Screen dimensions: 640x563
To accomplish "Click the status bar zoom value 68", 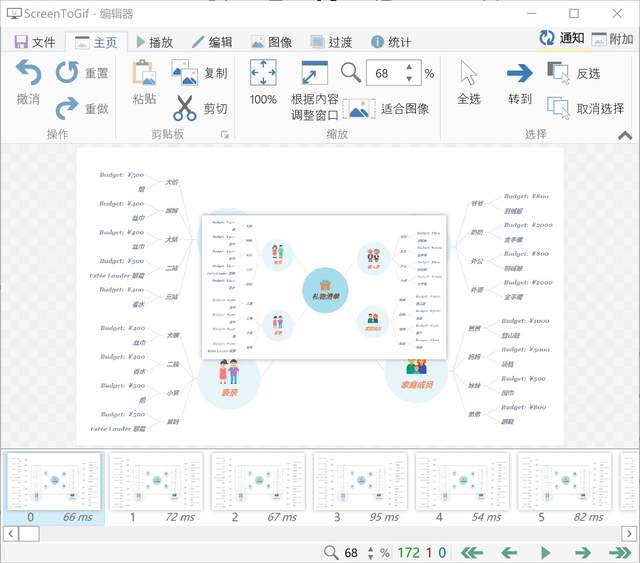I will 351,553.
